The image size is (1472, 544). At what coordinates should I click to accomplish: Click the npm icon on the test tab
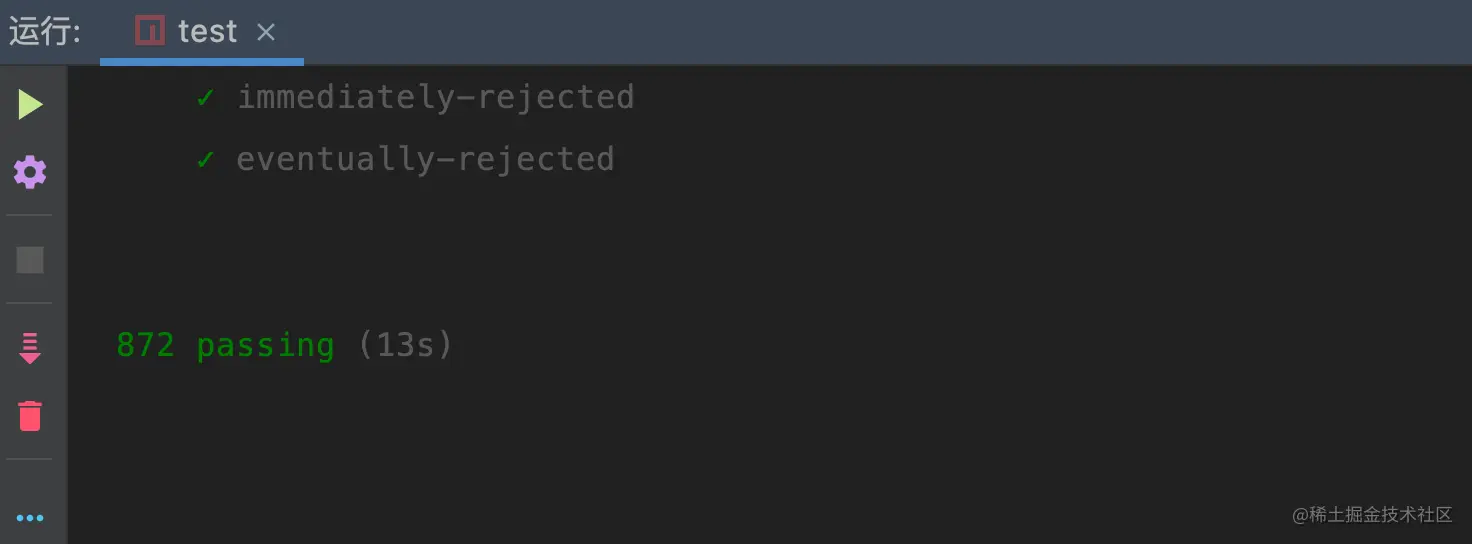[150, 31]
